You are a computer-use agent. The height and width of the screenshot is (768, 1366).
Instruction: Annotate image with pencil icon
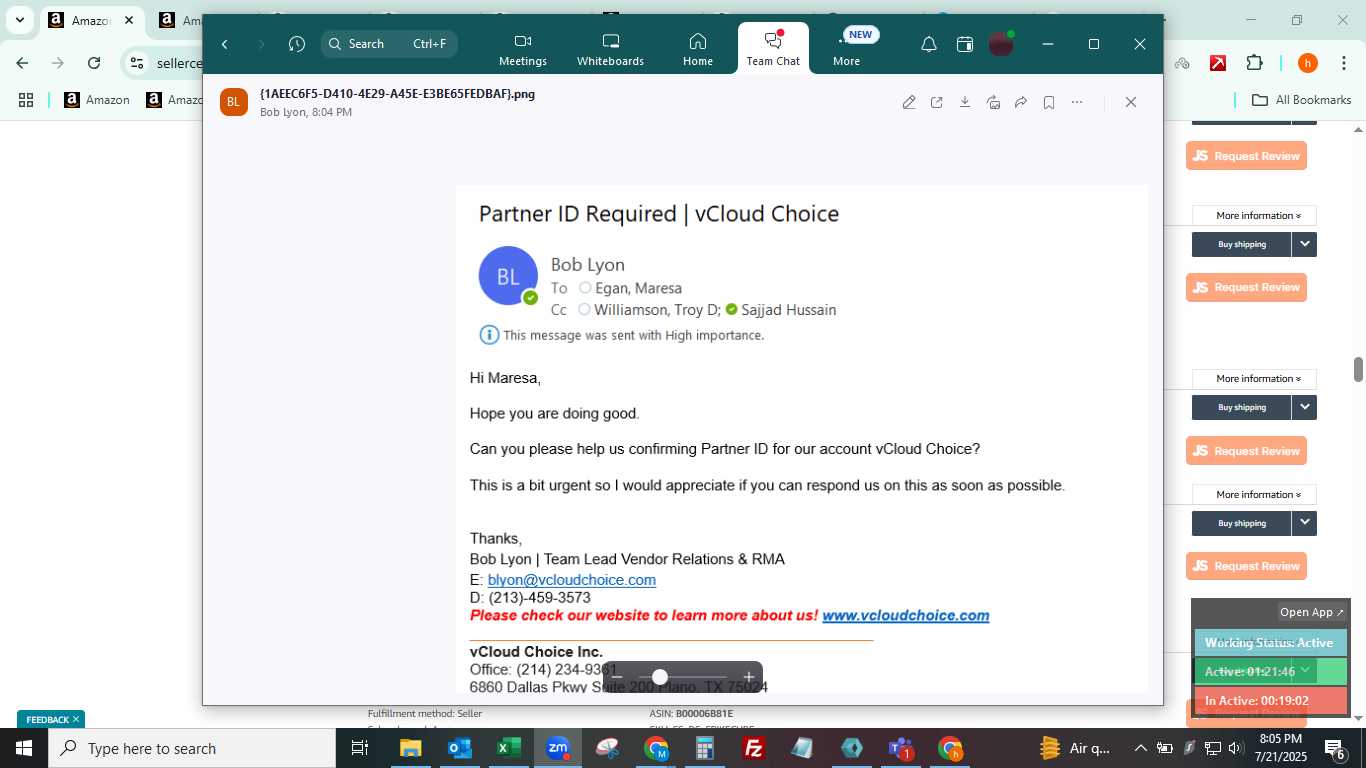[x=909, y=102]
